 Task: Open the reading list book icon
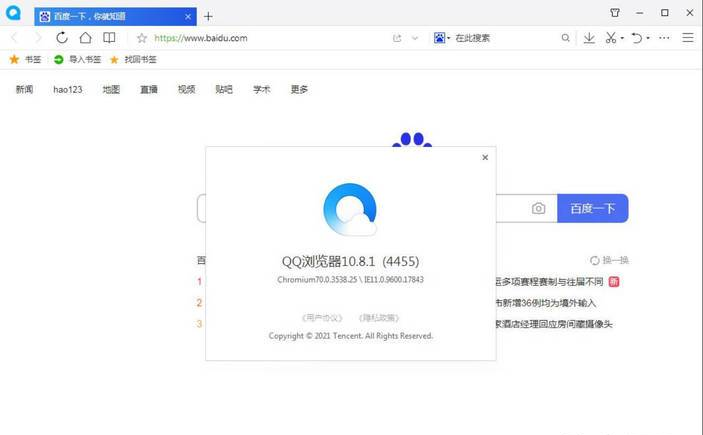click(x=109, y=38)
